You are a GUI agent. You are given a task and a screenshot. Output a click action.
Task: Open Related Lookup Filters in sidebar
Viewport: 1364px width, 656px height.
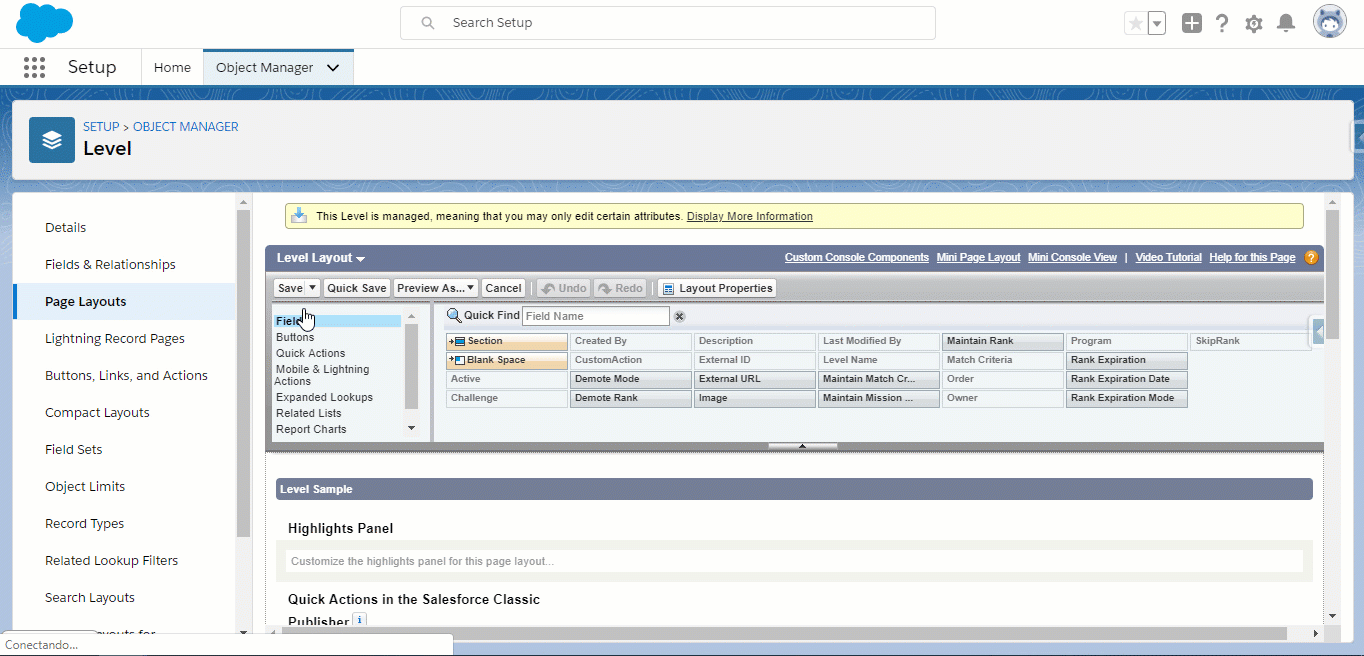click(111, 560)
